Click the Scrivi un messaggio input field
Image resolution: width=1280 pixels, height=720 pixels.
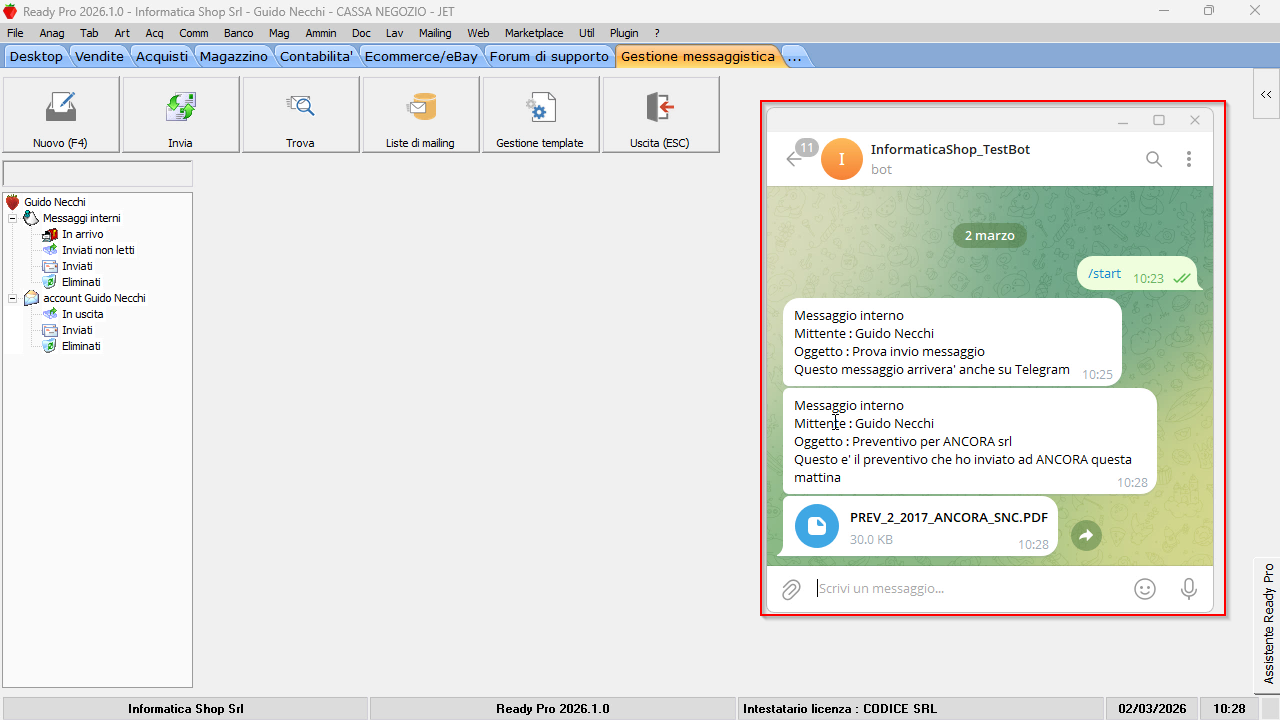coord(960,589)
